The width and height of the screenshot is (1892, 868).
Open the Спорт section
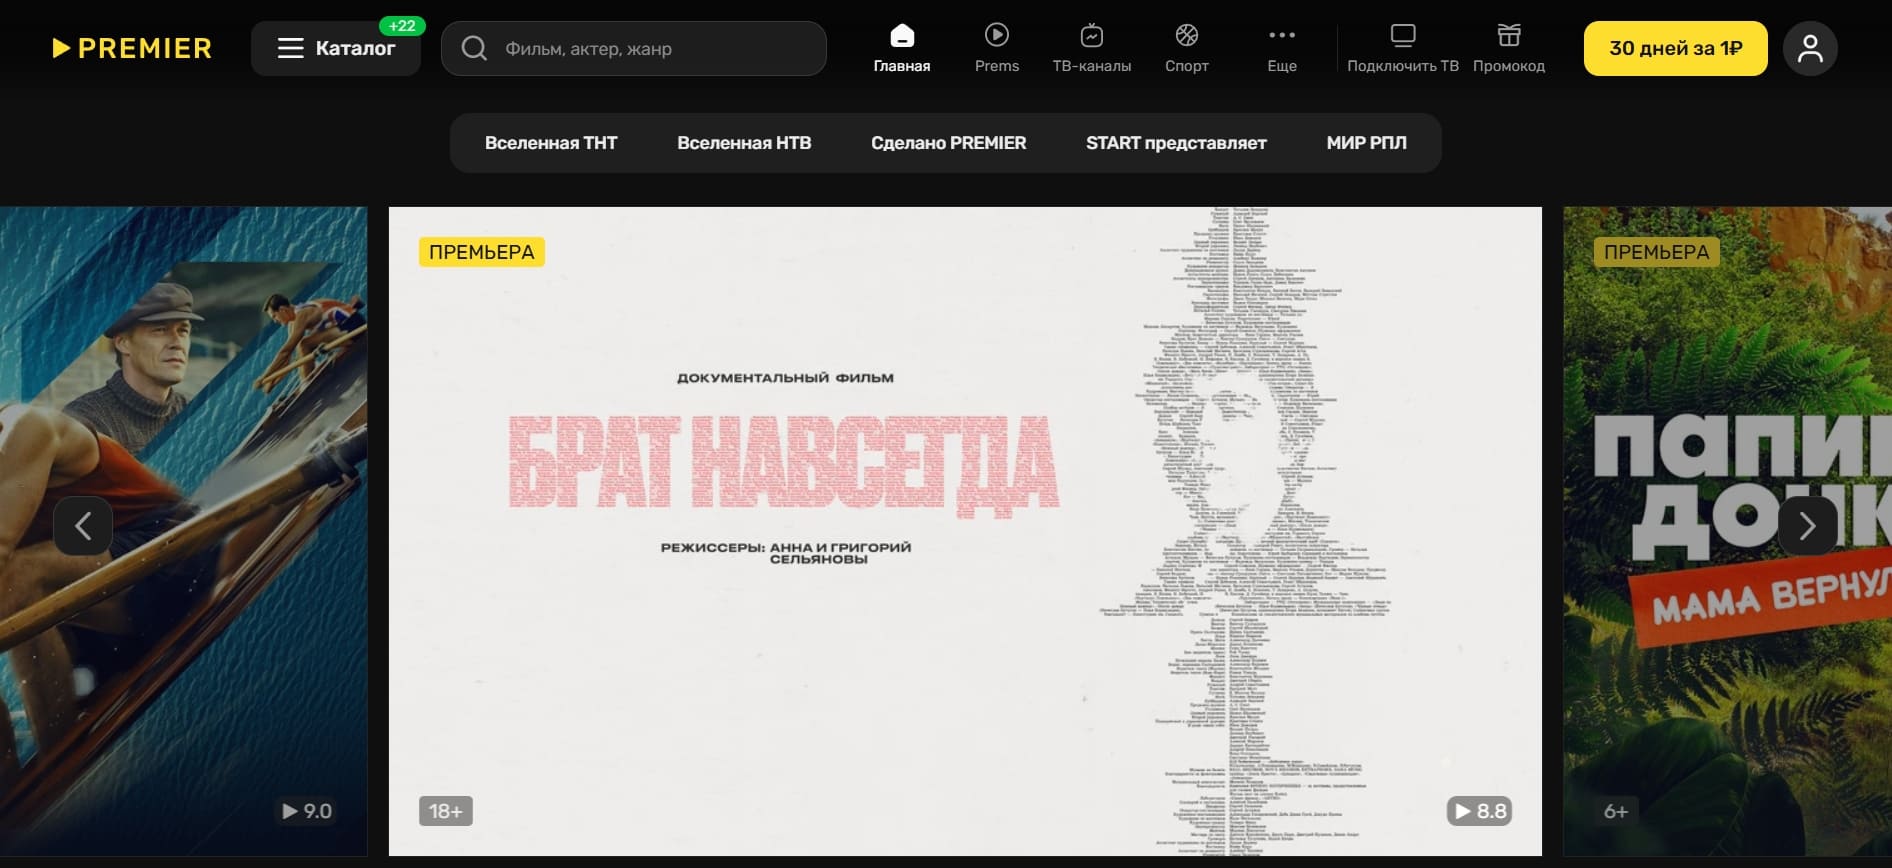1187,48
